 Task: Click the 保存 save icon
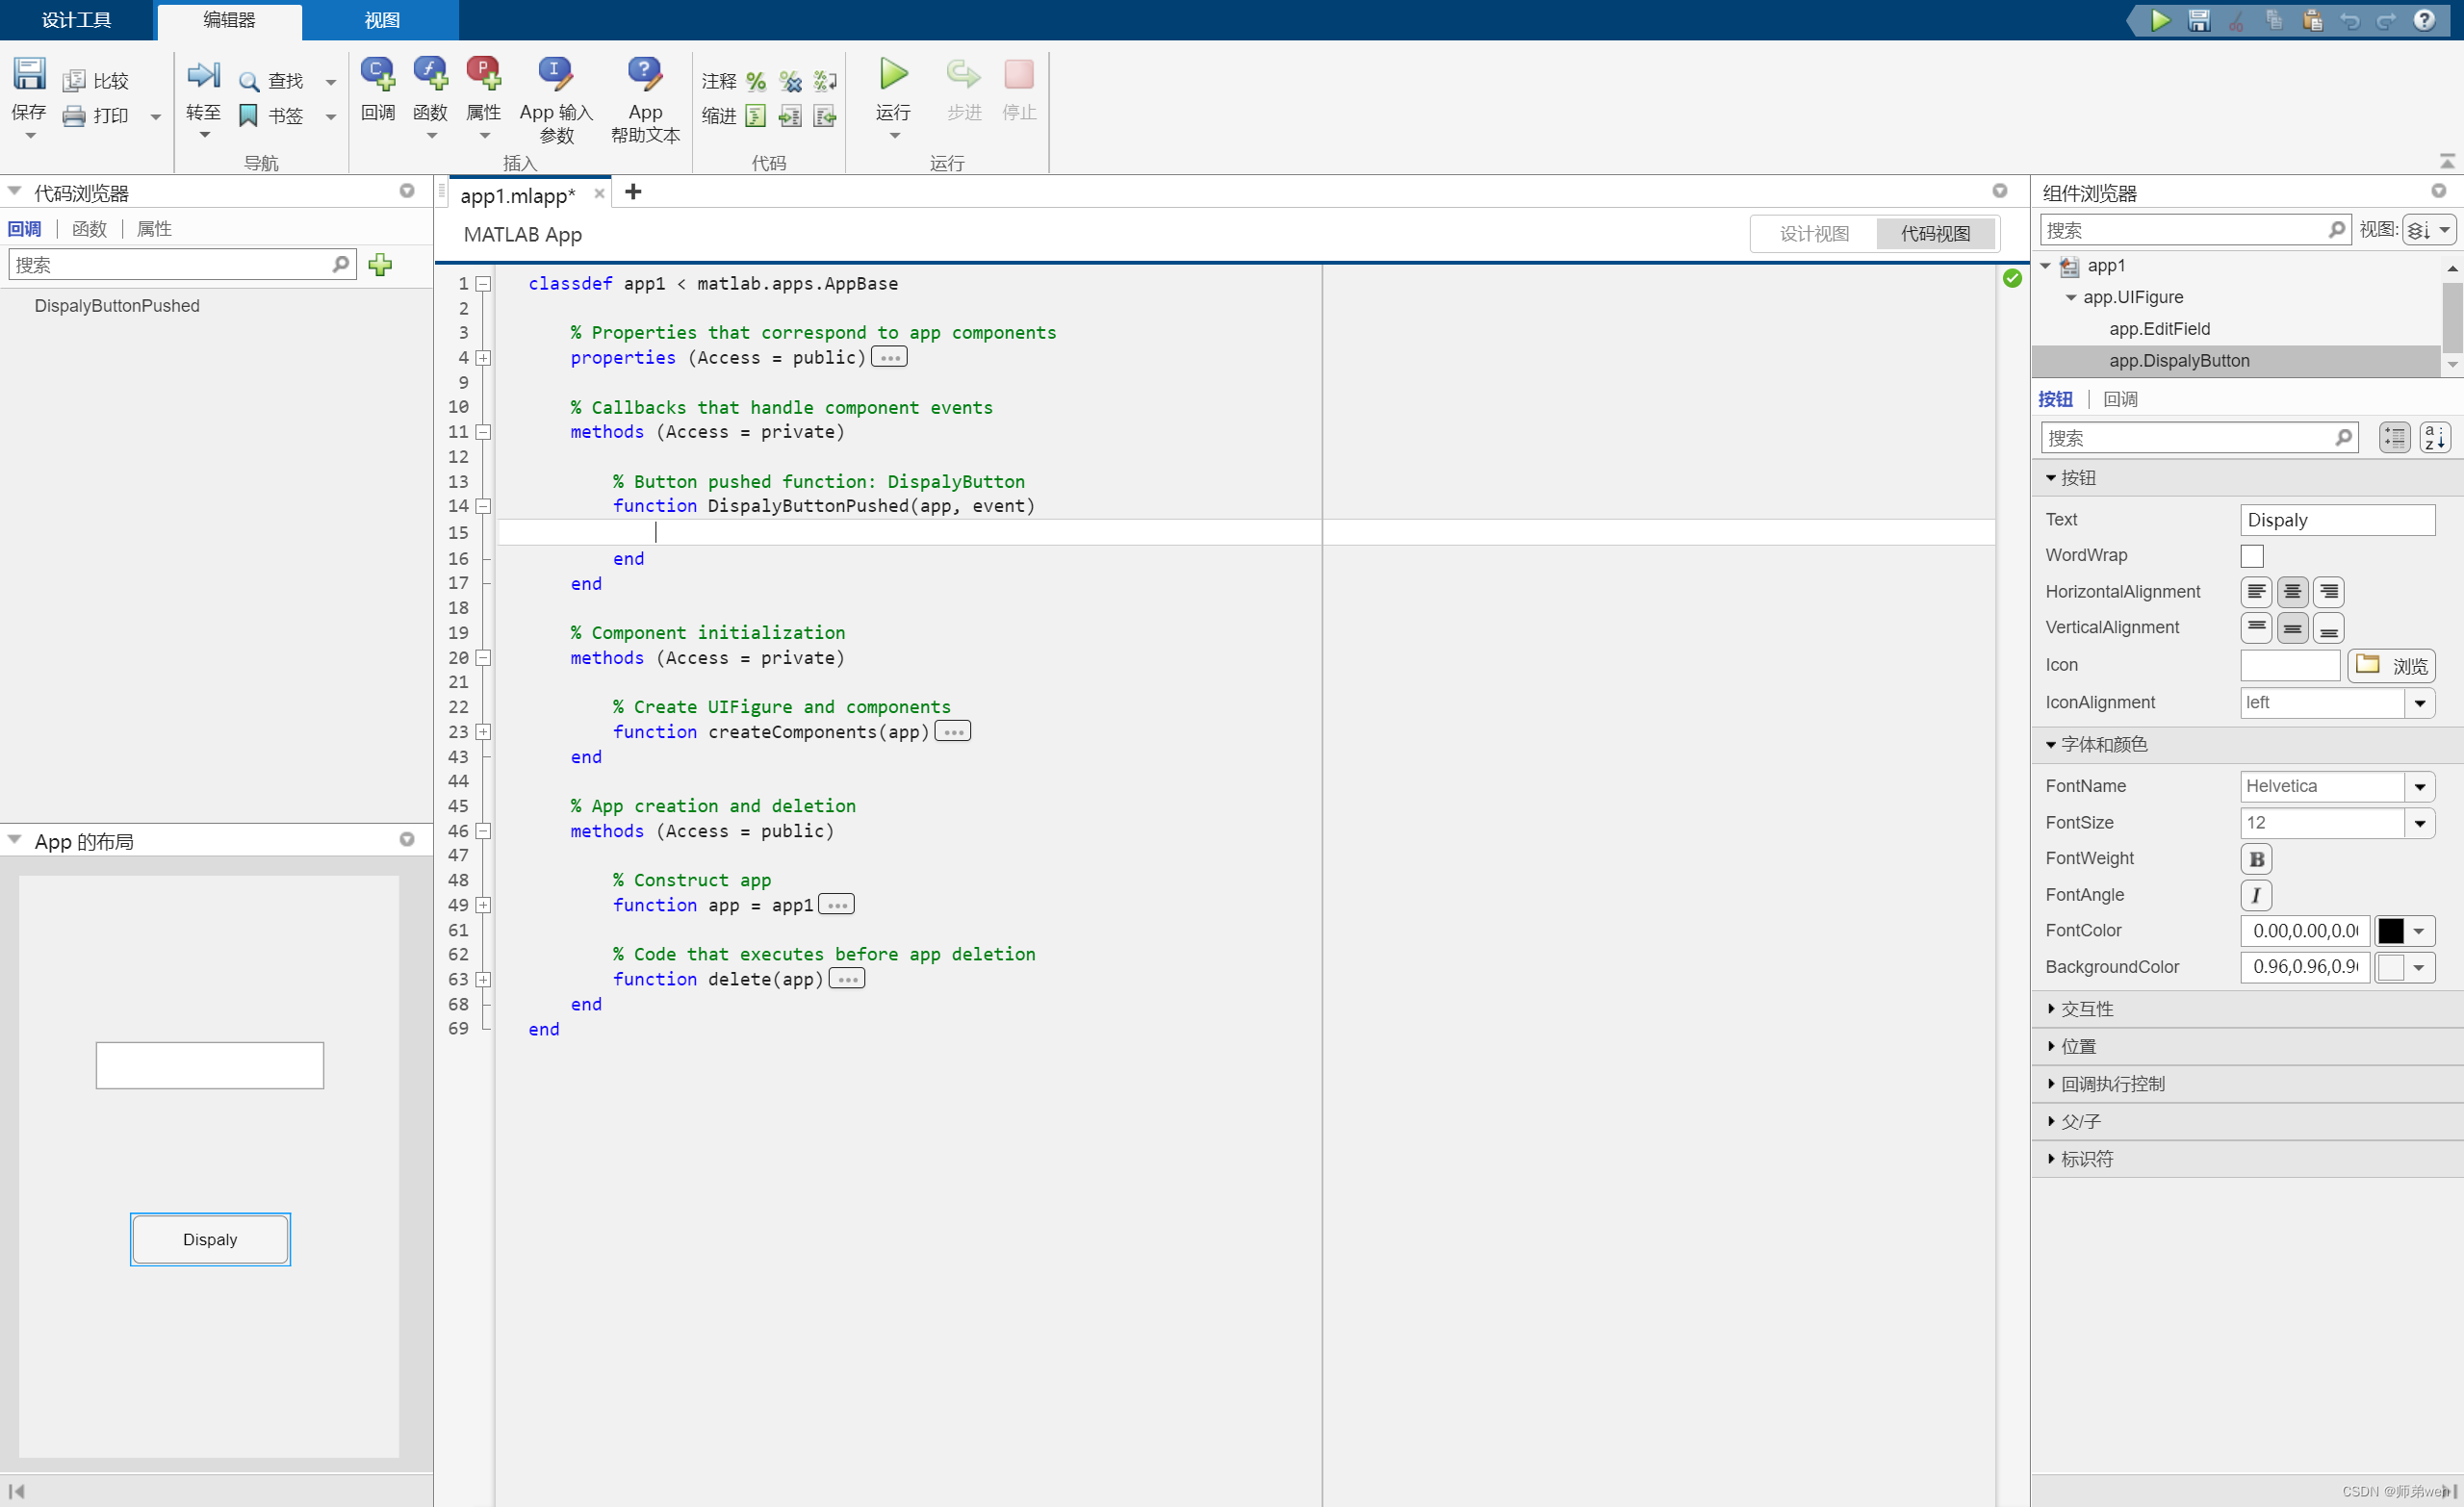(29, 73)
